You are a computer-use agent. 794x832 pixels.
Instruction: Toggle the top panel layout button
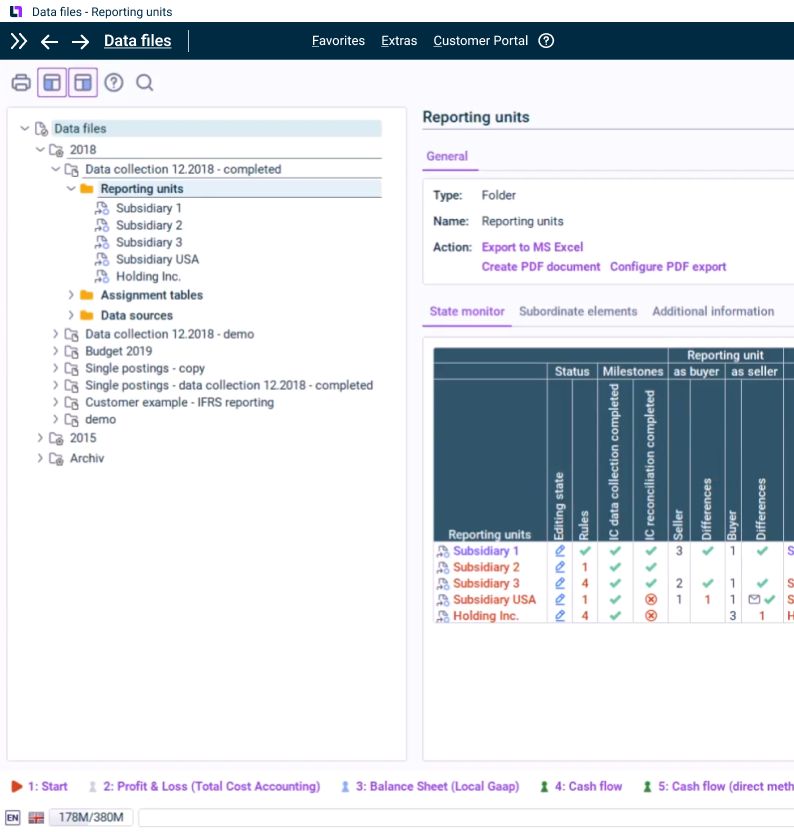(83, 83)
